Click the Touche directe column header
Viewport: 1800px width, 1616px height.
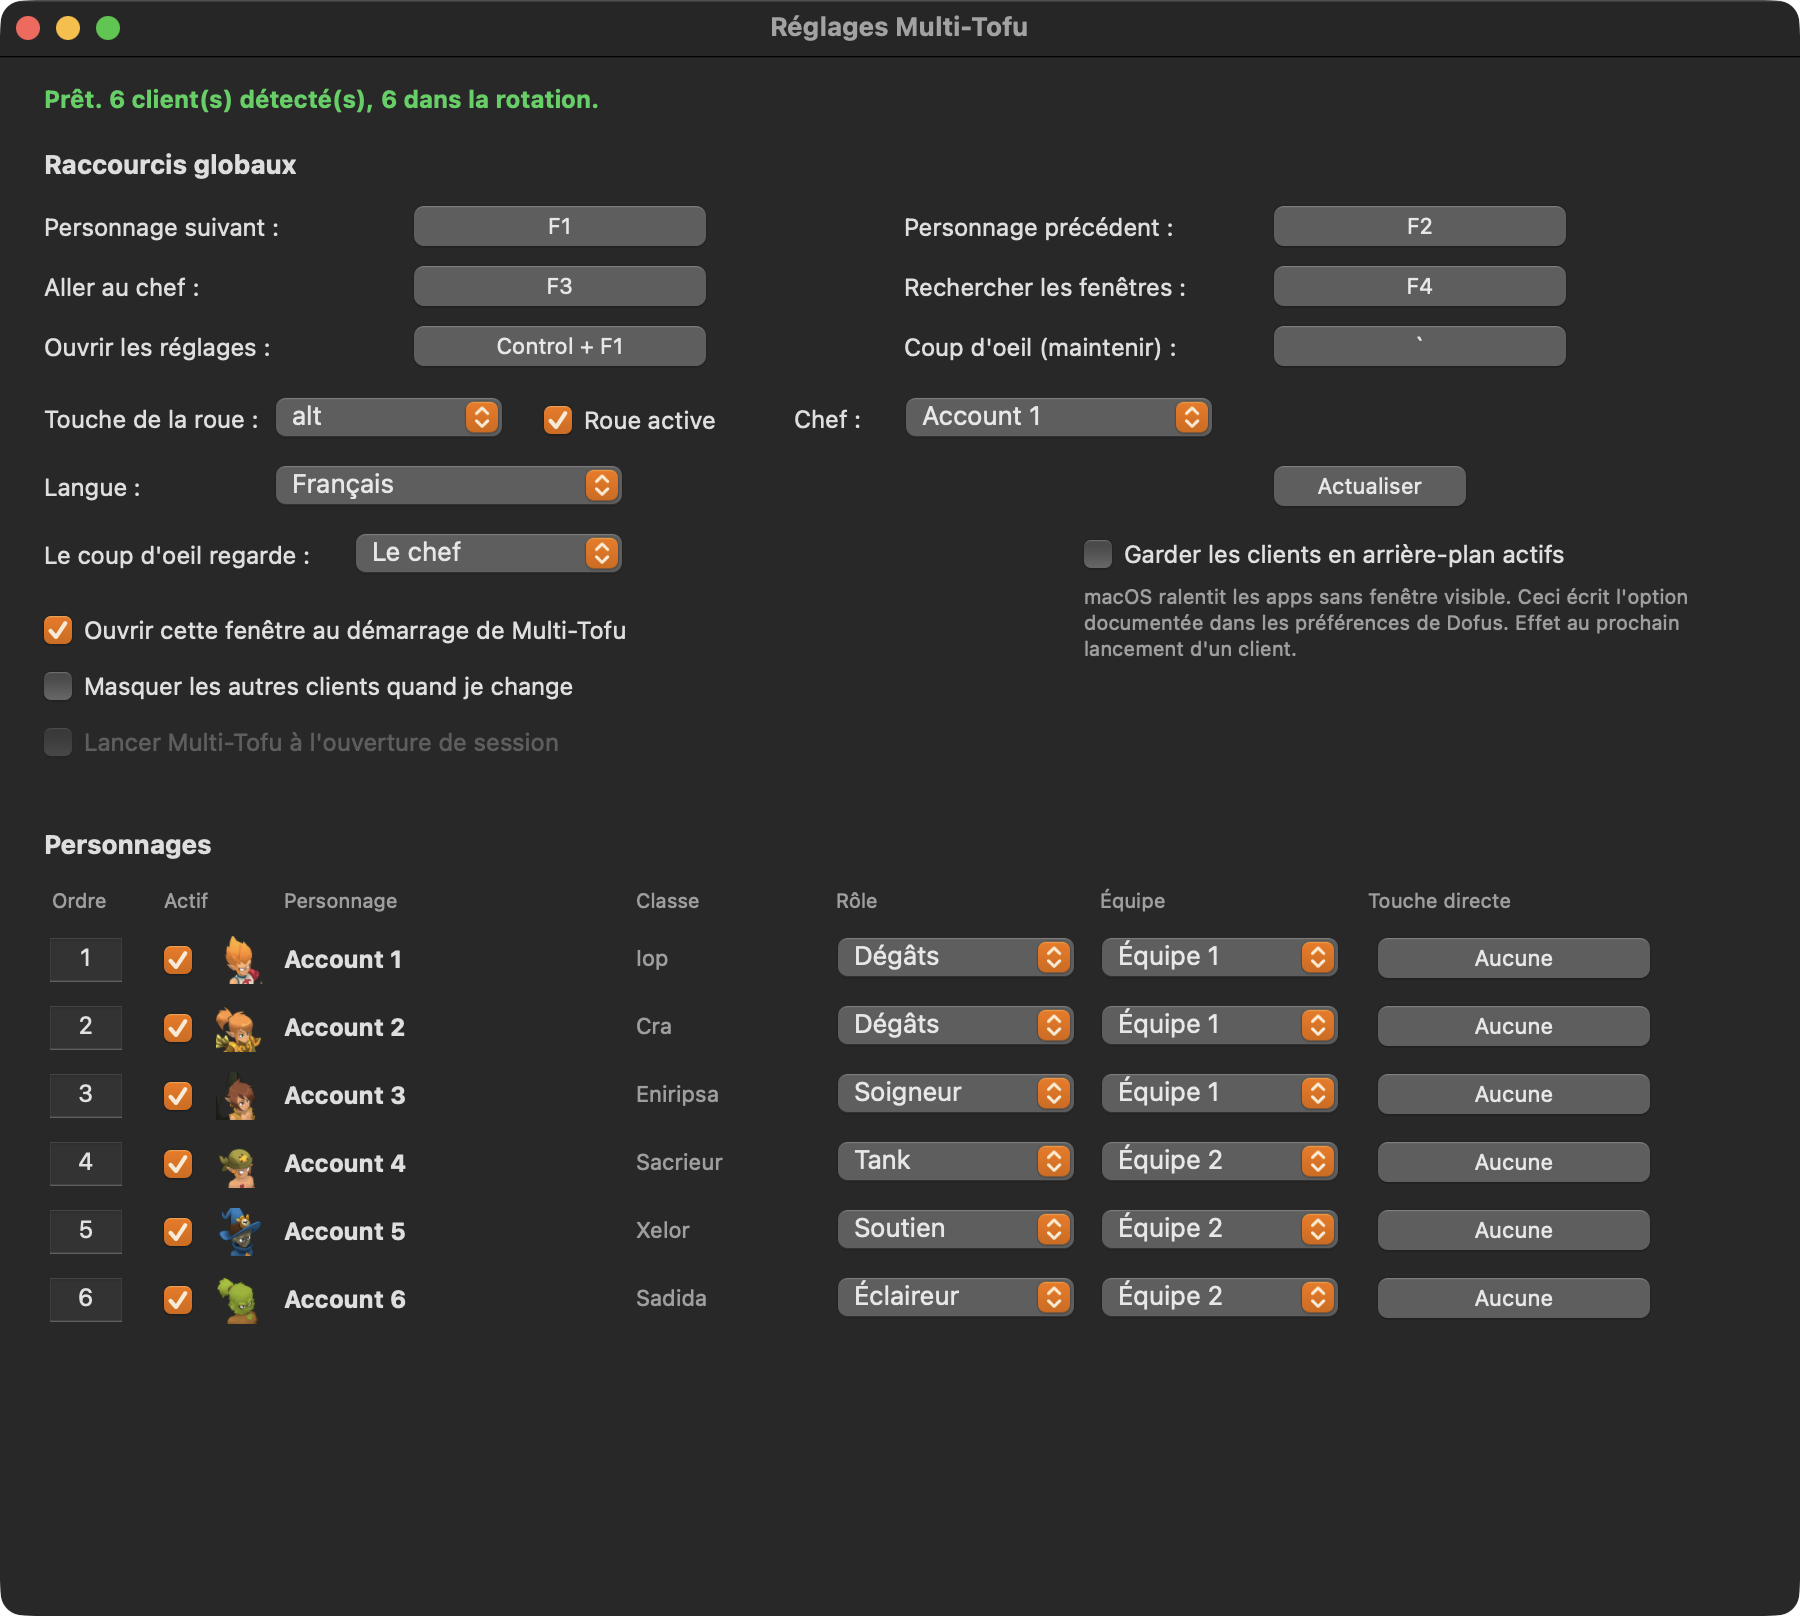tap(1439, 901)
